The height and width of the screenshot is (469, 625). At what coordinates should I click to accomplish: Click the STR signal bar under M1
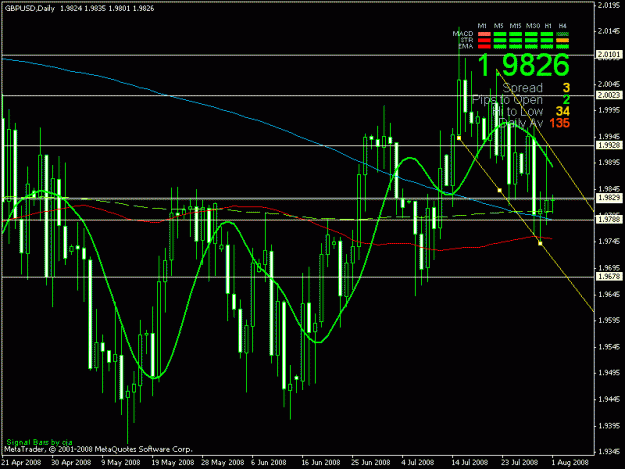(x=484, y=40)
